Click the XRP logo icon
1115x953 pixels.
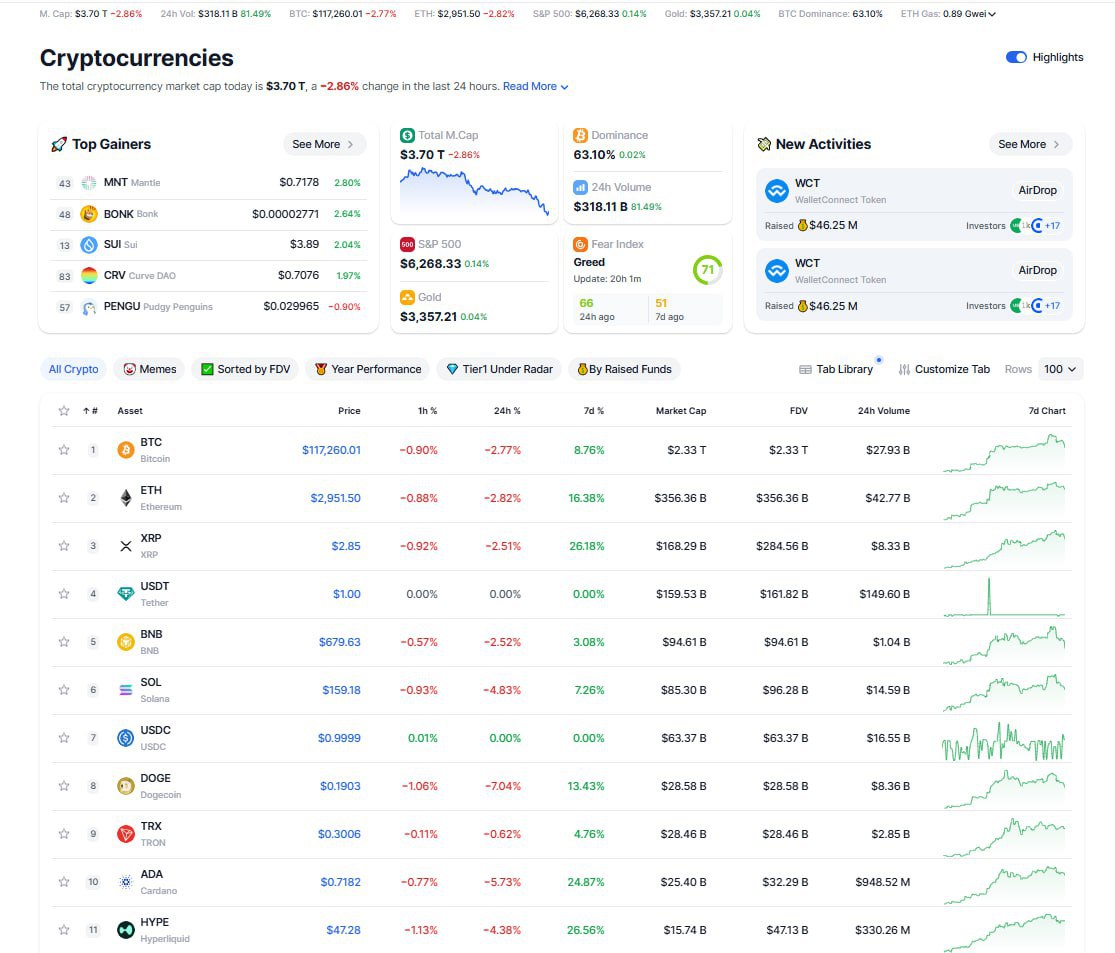[126, 546]
